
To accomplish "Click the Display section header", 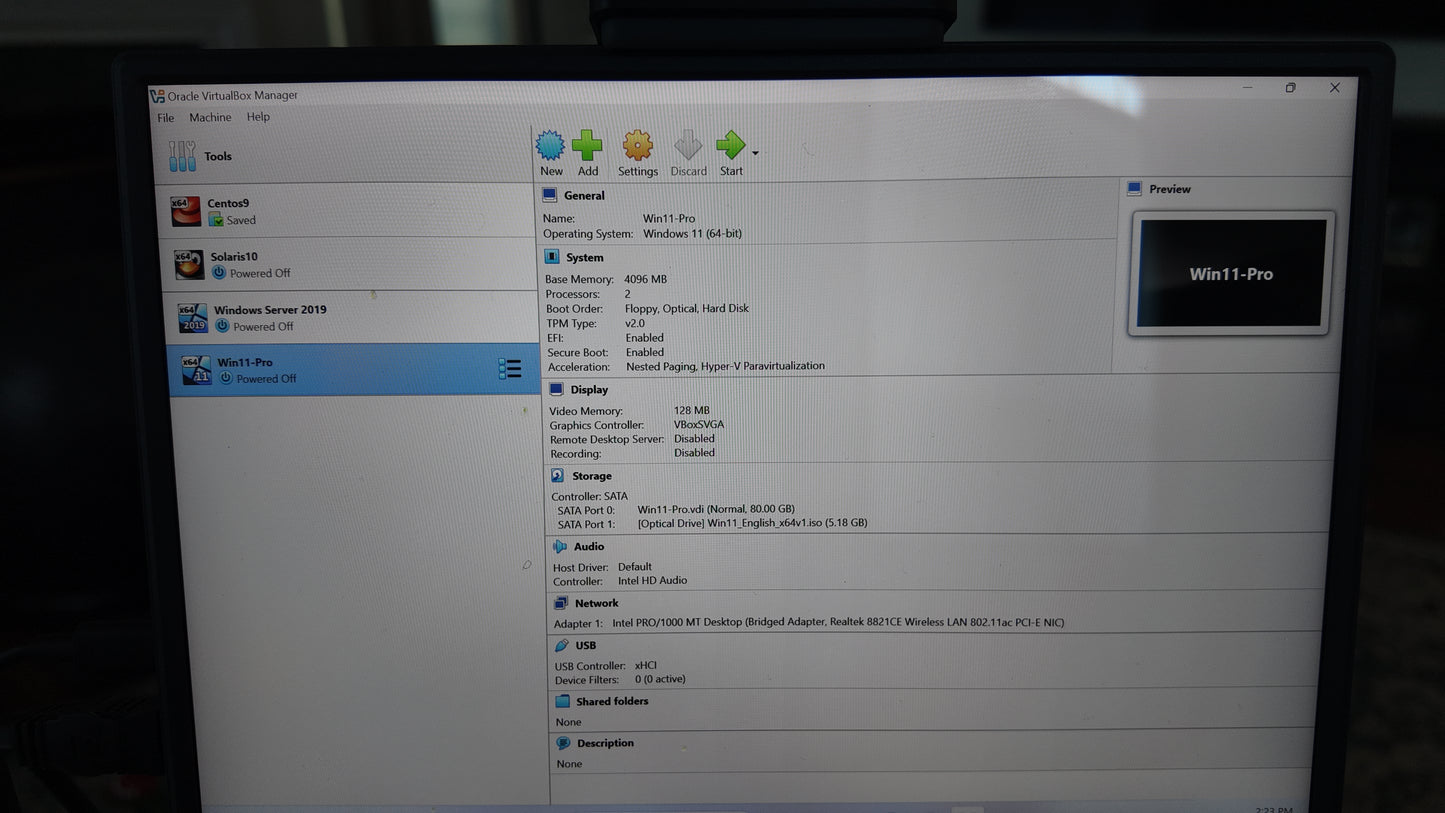I will pos(589,390).
